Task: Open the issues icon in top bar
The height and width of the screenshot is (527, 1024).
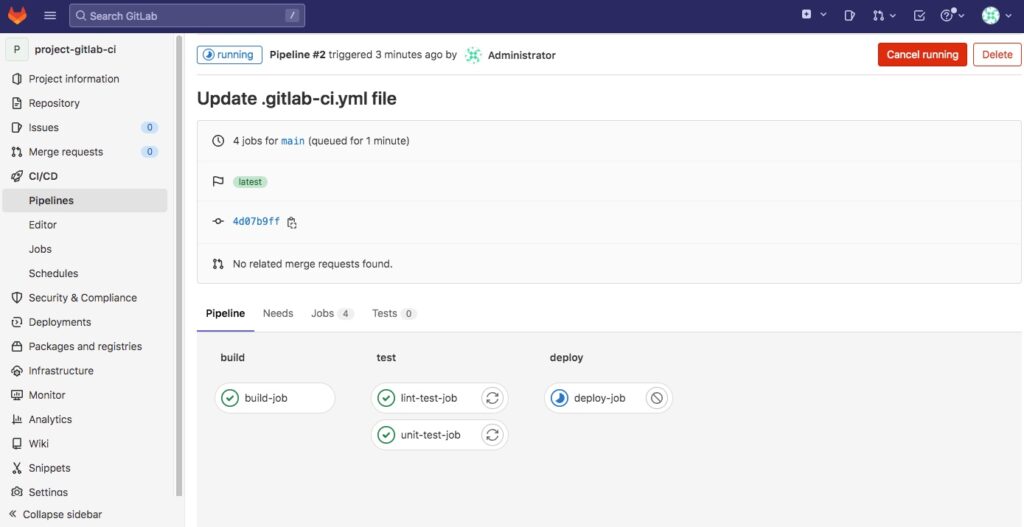Action: [x=849, y=16]
